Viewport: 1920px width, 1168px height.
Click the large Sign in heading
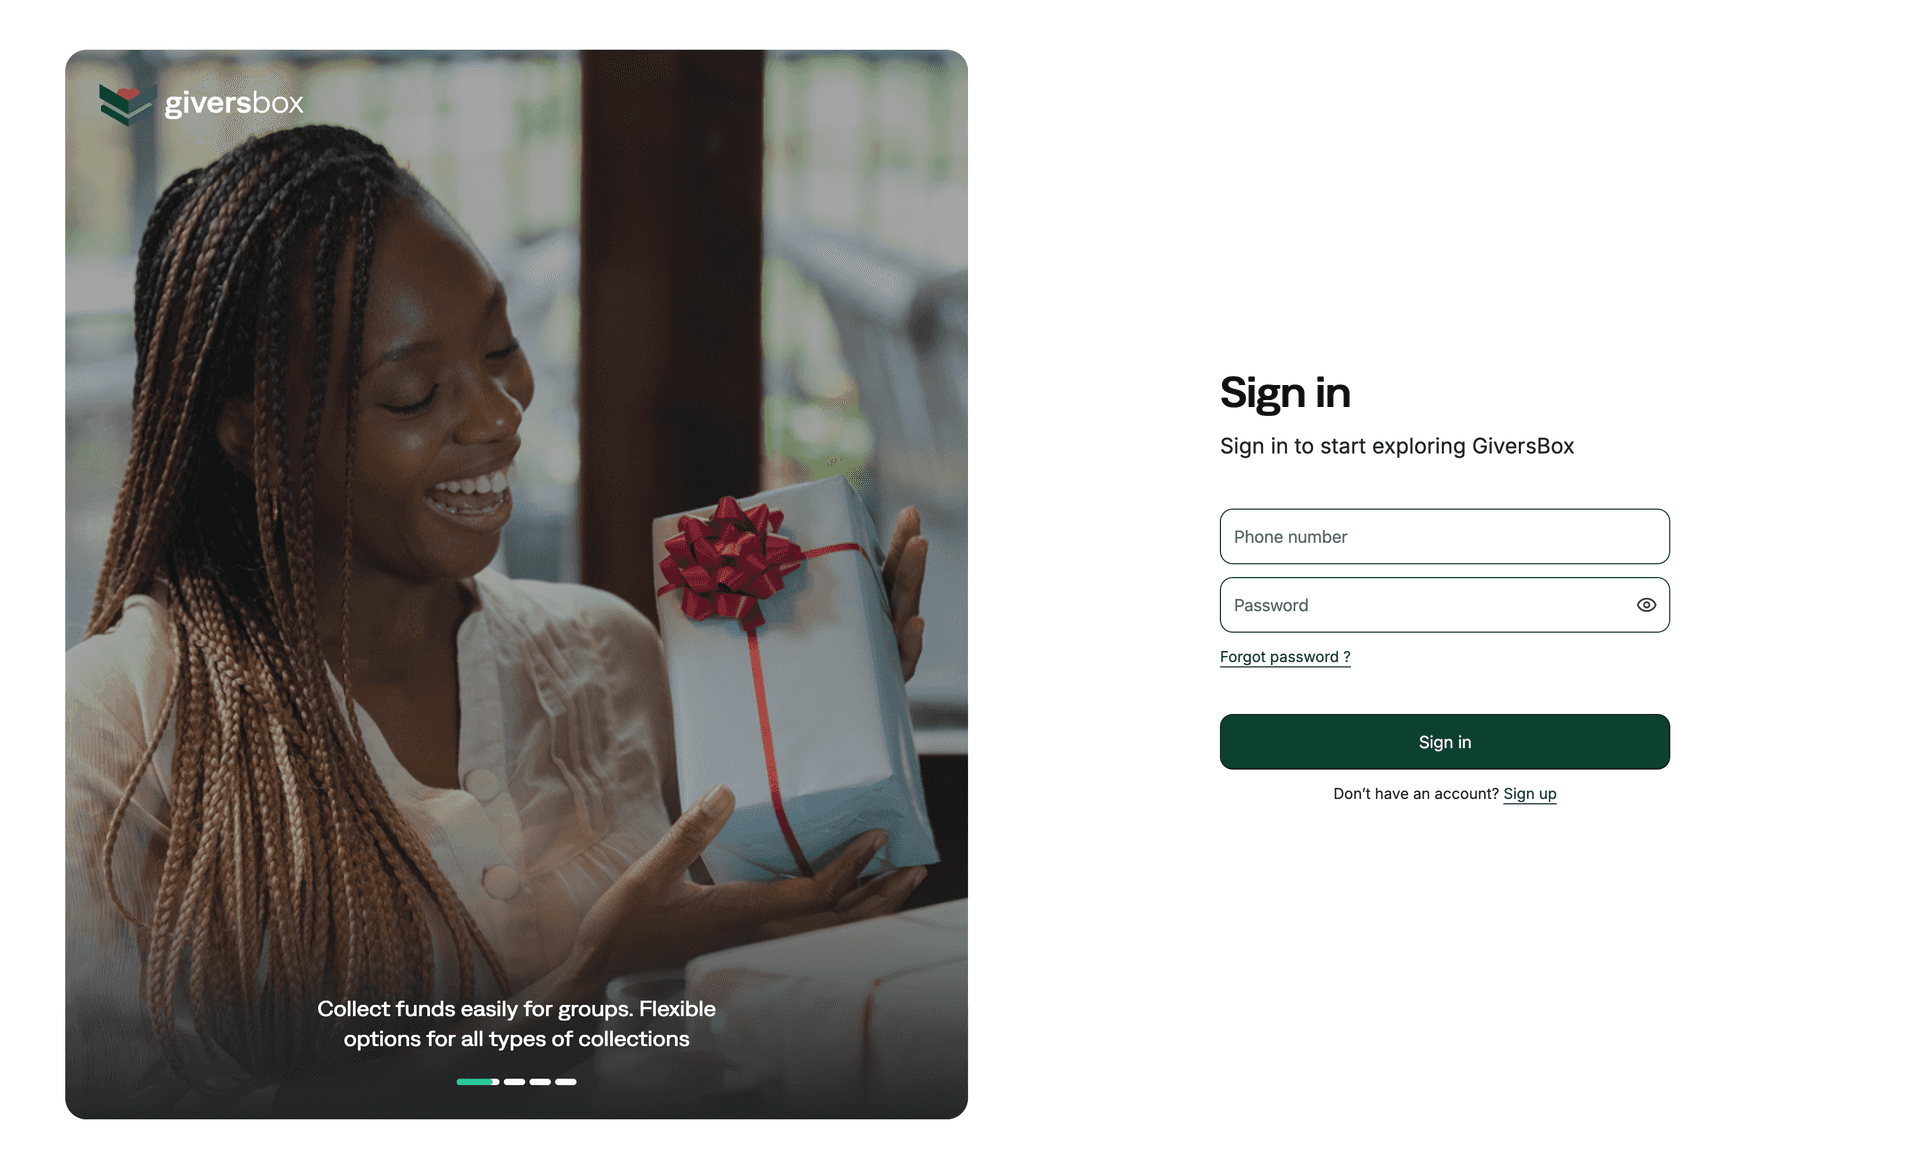click(x=1285, y=393)
